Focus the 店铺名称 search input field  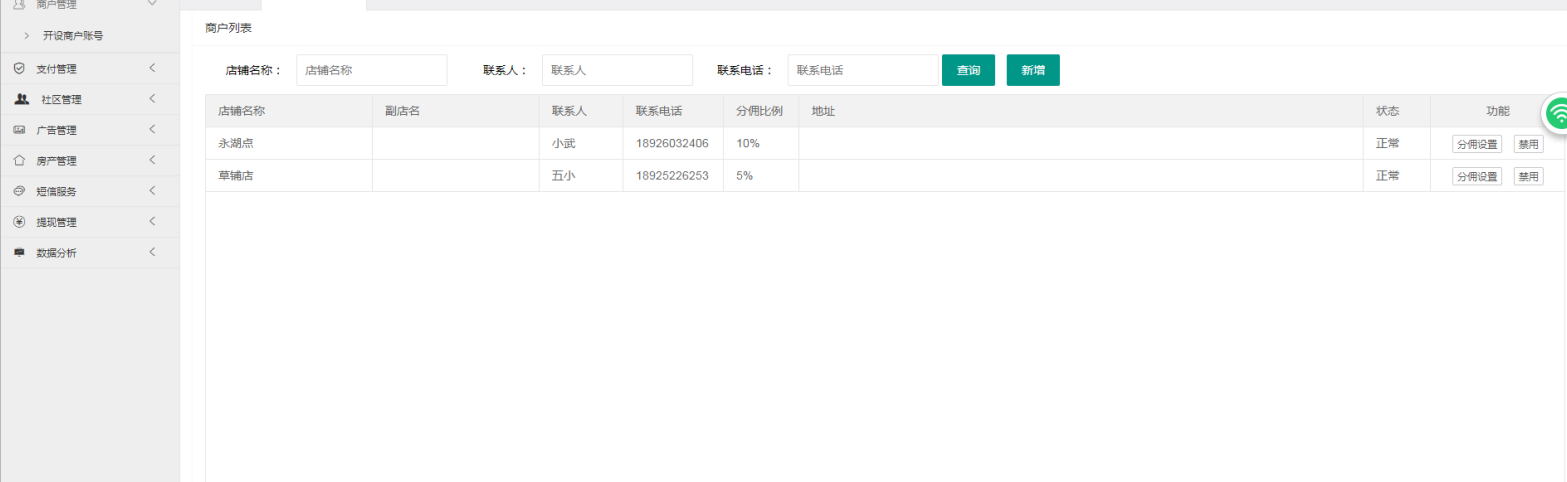(371, 70)
